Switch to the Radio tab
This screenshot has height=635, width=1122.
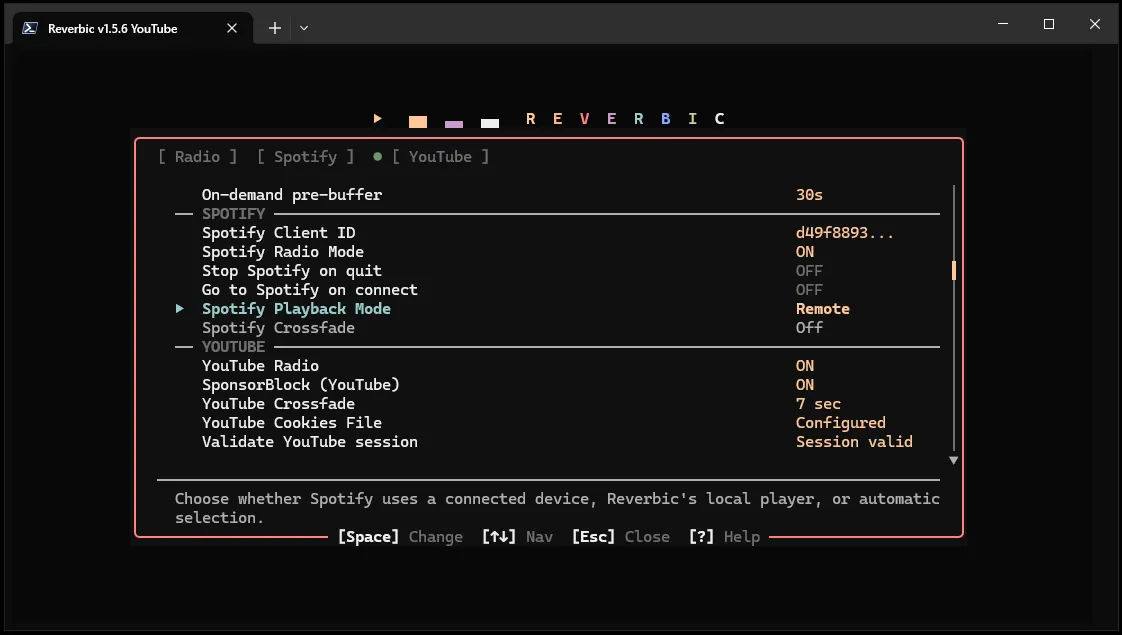click(197, 157)
